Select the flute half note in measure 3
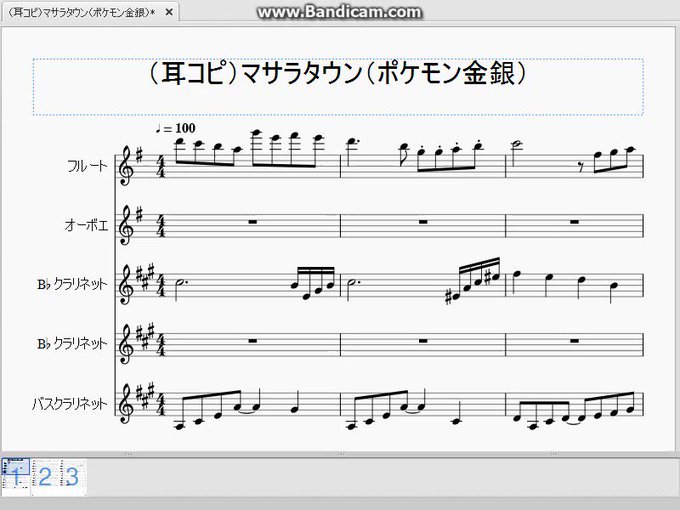This screenshot has width=680, height=510. click(517, 144)
